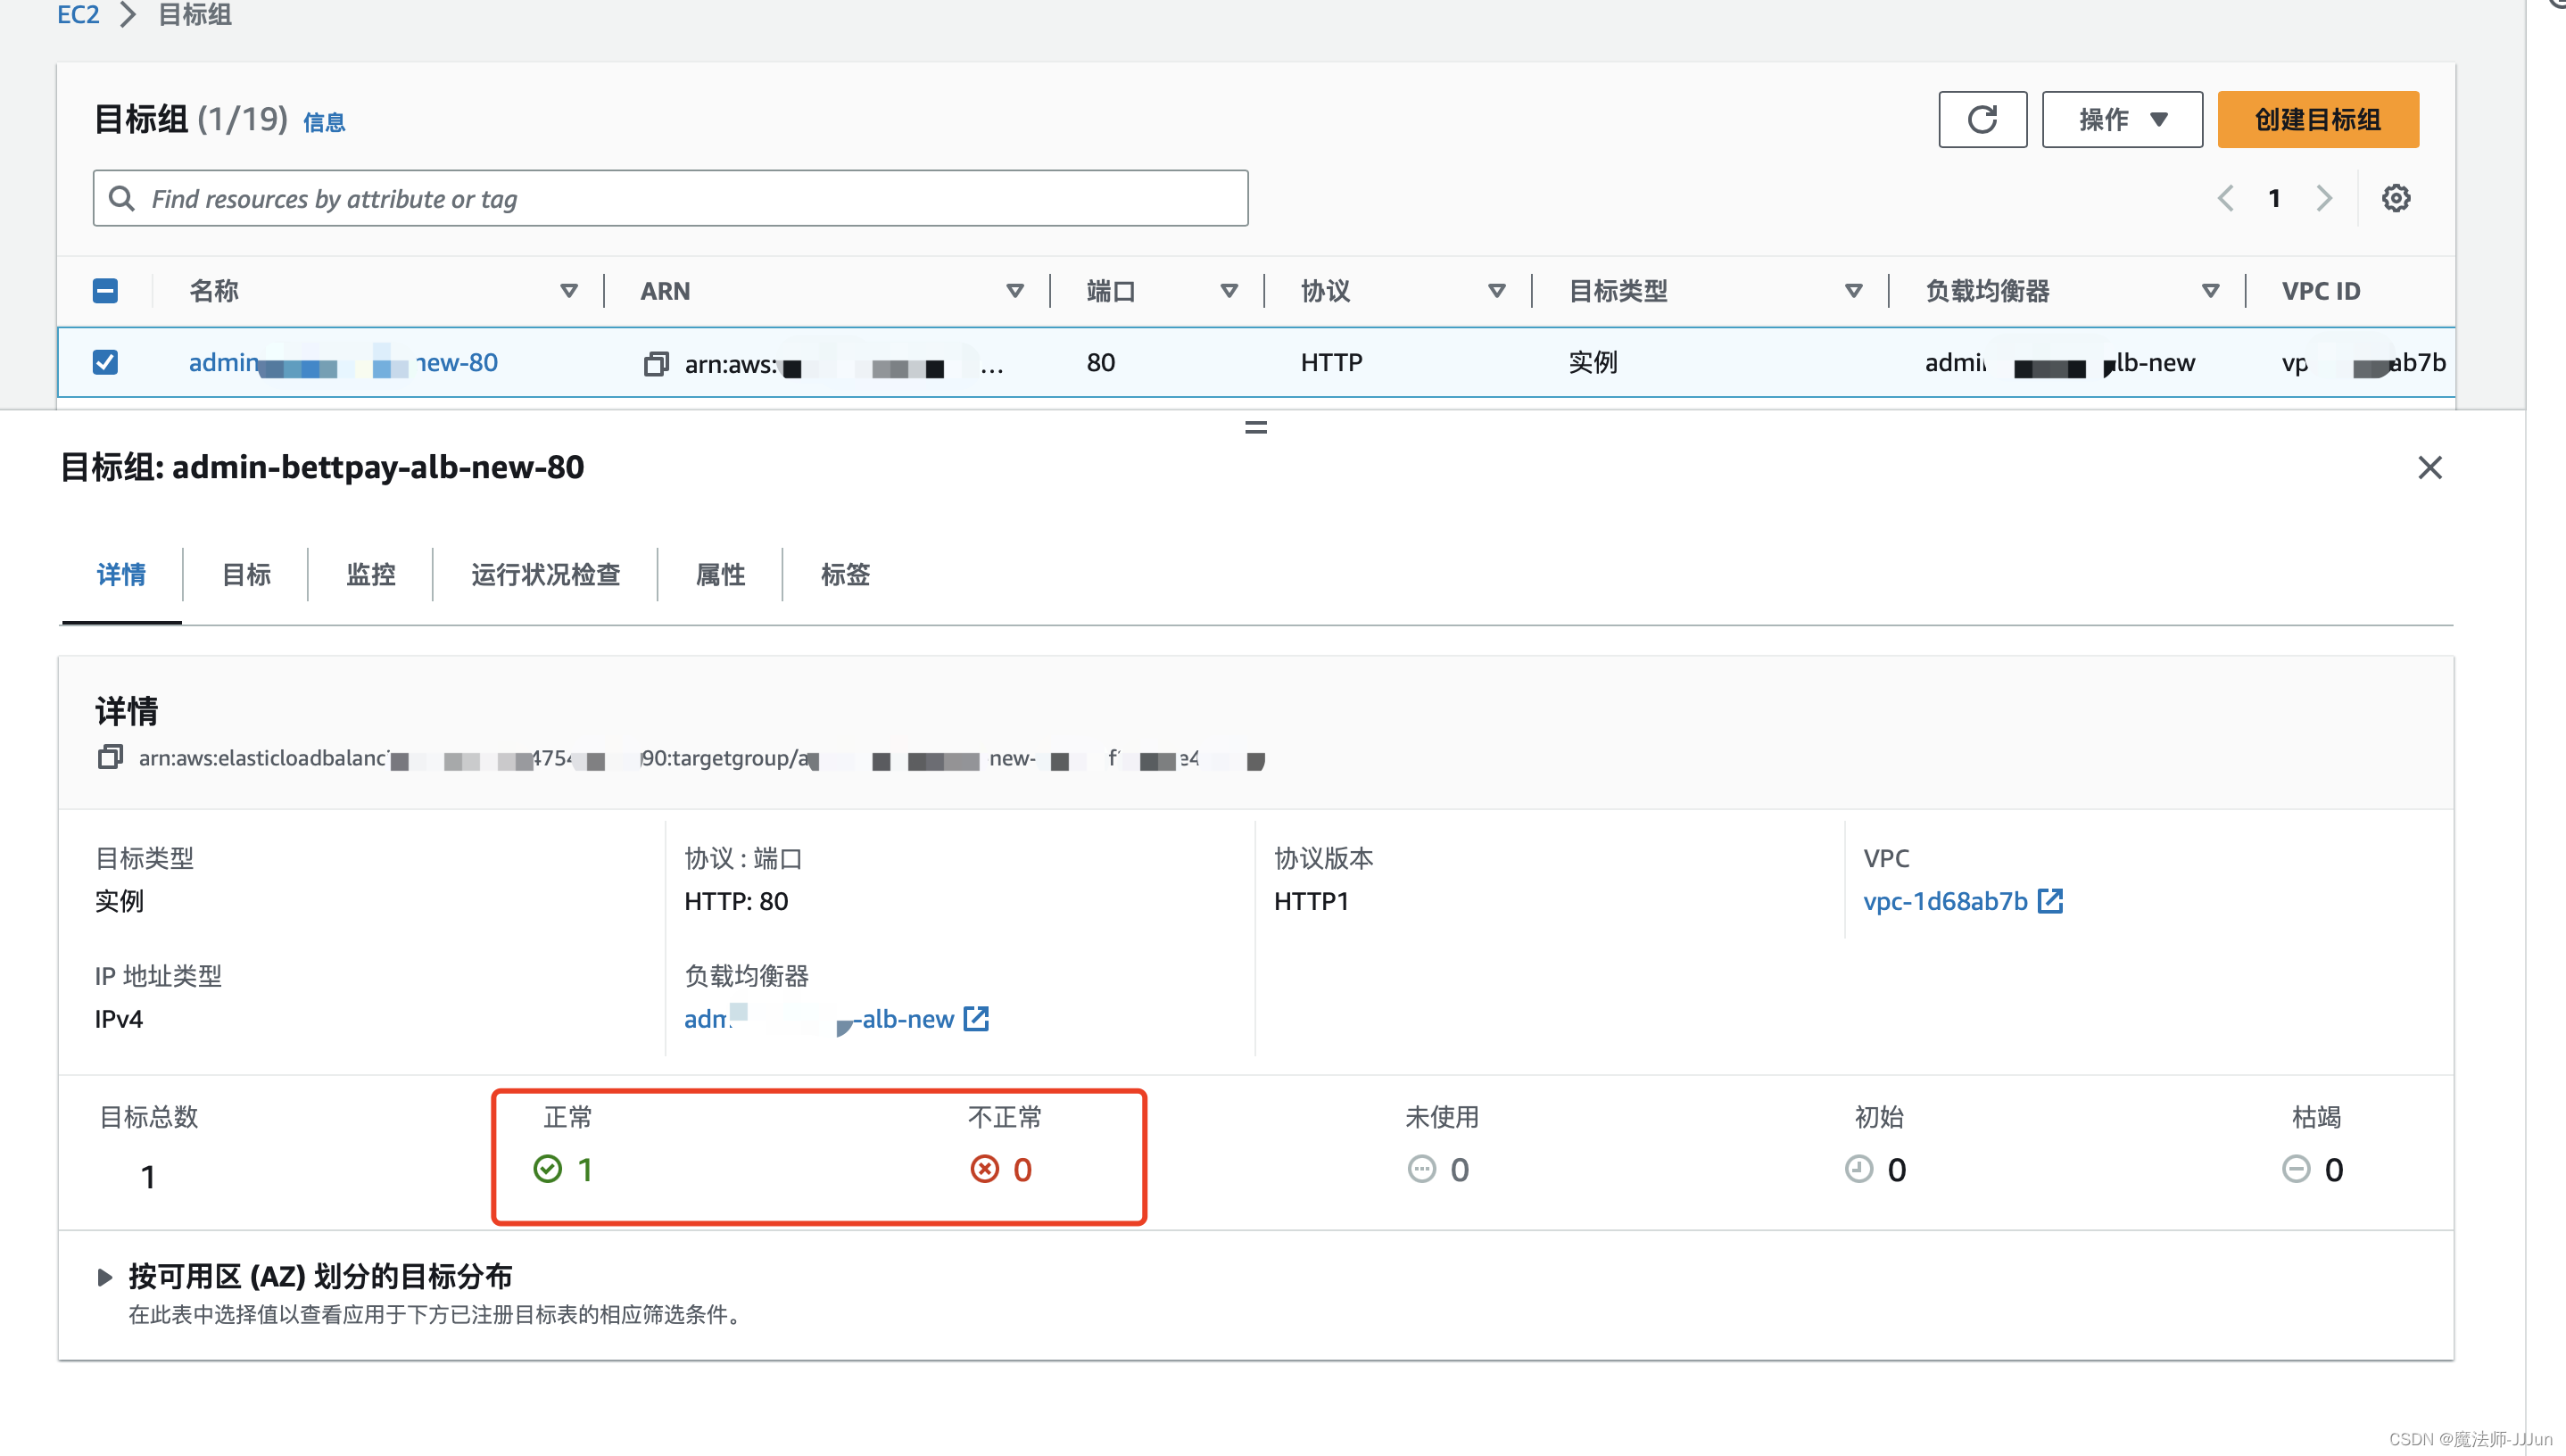
Task: Click the unhealthy targets cross icon
Action: 984,1169
